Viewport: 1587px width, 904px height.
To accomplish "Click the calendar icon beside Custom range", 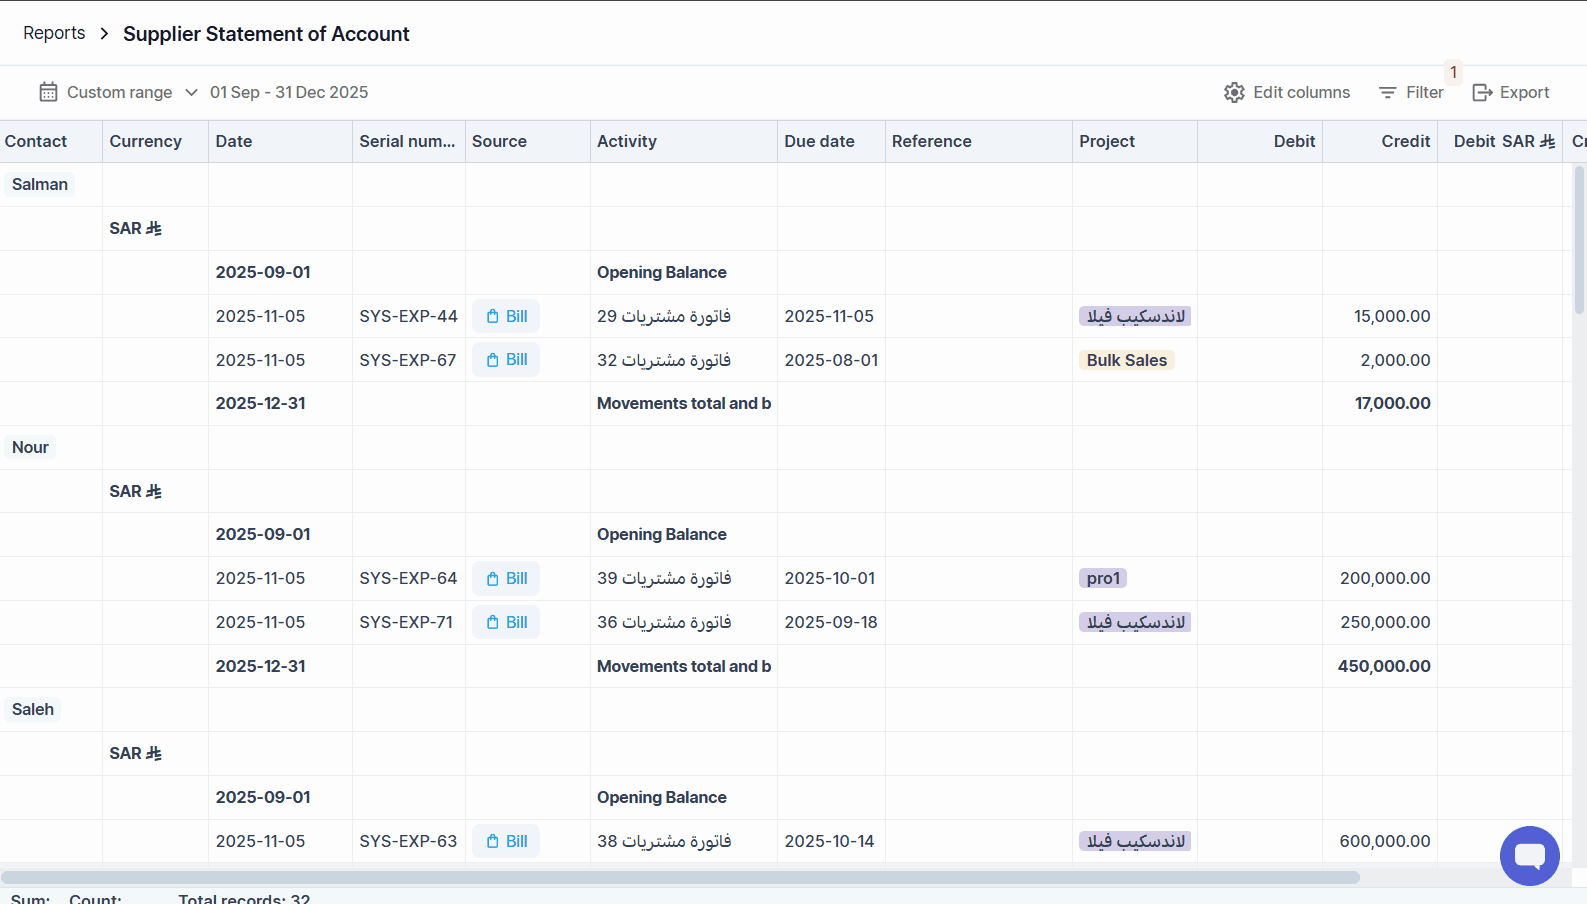I will pos(48,92).
